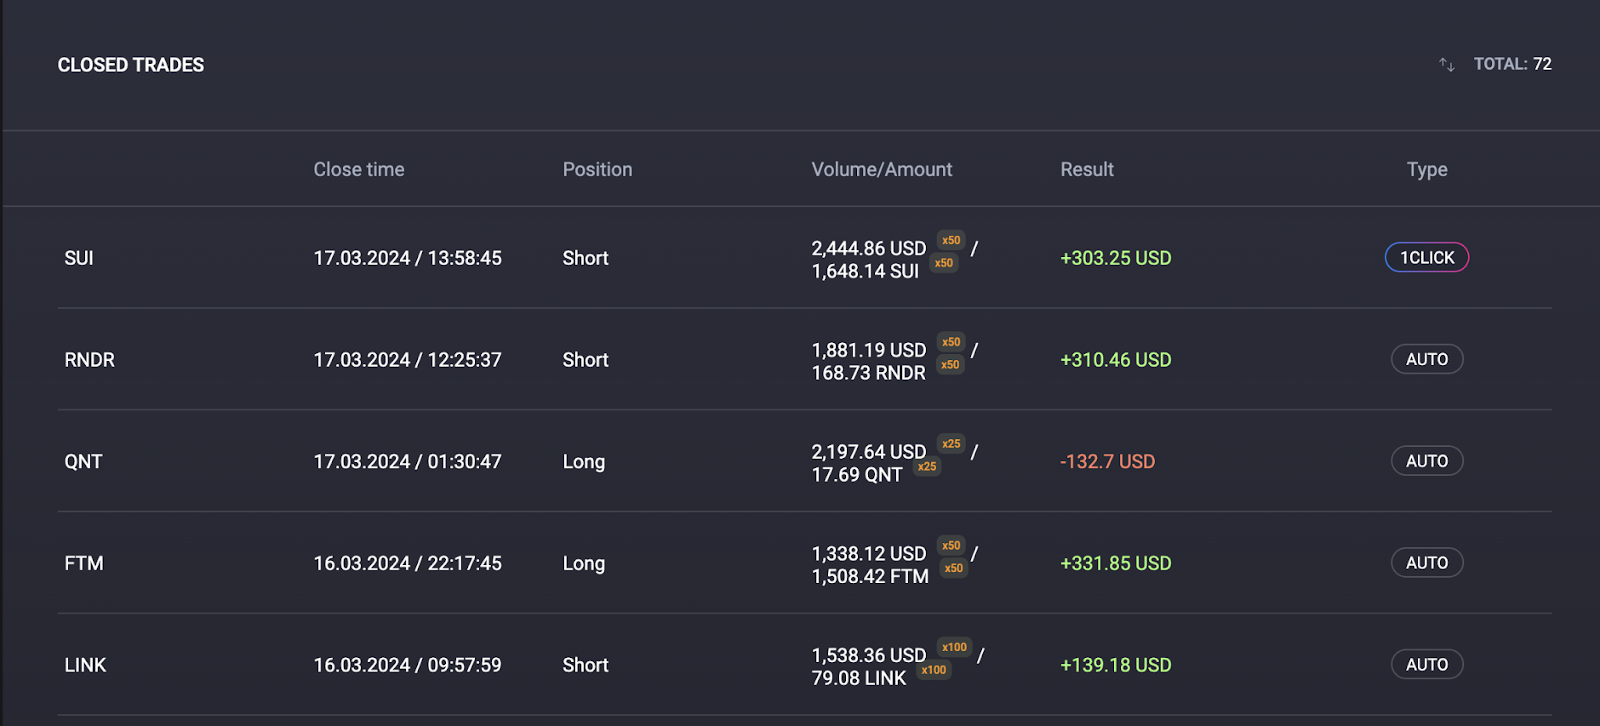The width and height of the screenshot is (1600, 726).
Task: Click the lower x50 leverage tag on FTM
Action: tap(954, 568)
